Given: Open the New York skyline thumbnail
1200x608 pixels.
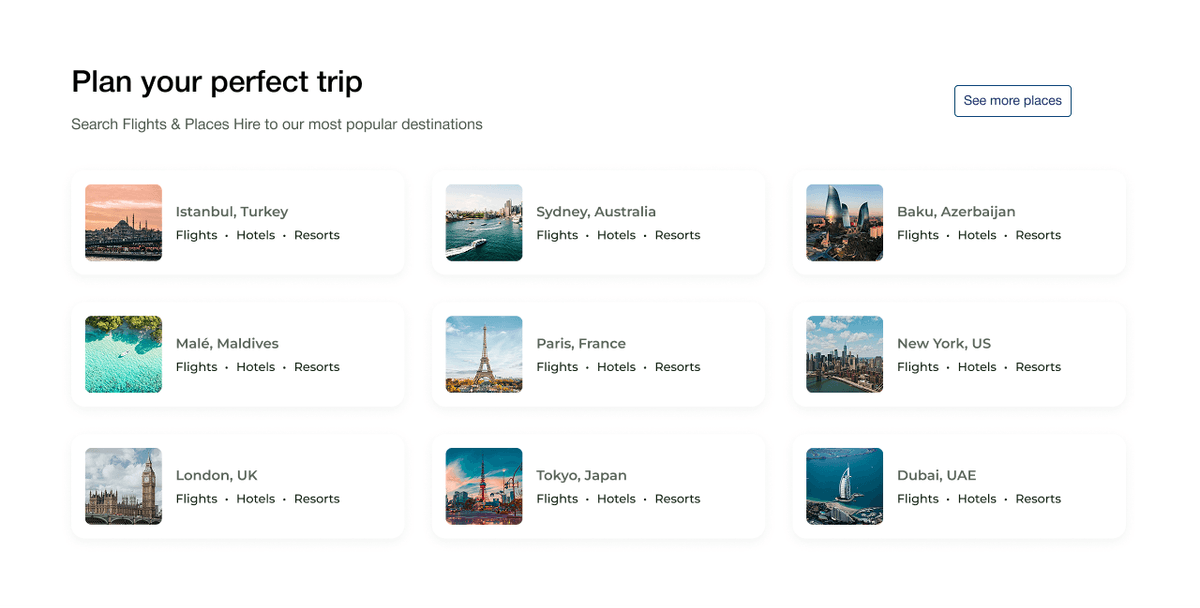Looking at the screenshot, I should pyautogui.click(x=844, y=355).
